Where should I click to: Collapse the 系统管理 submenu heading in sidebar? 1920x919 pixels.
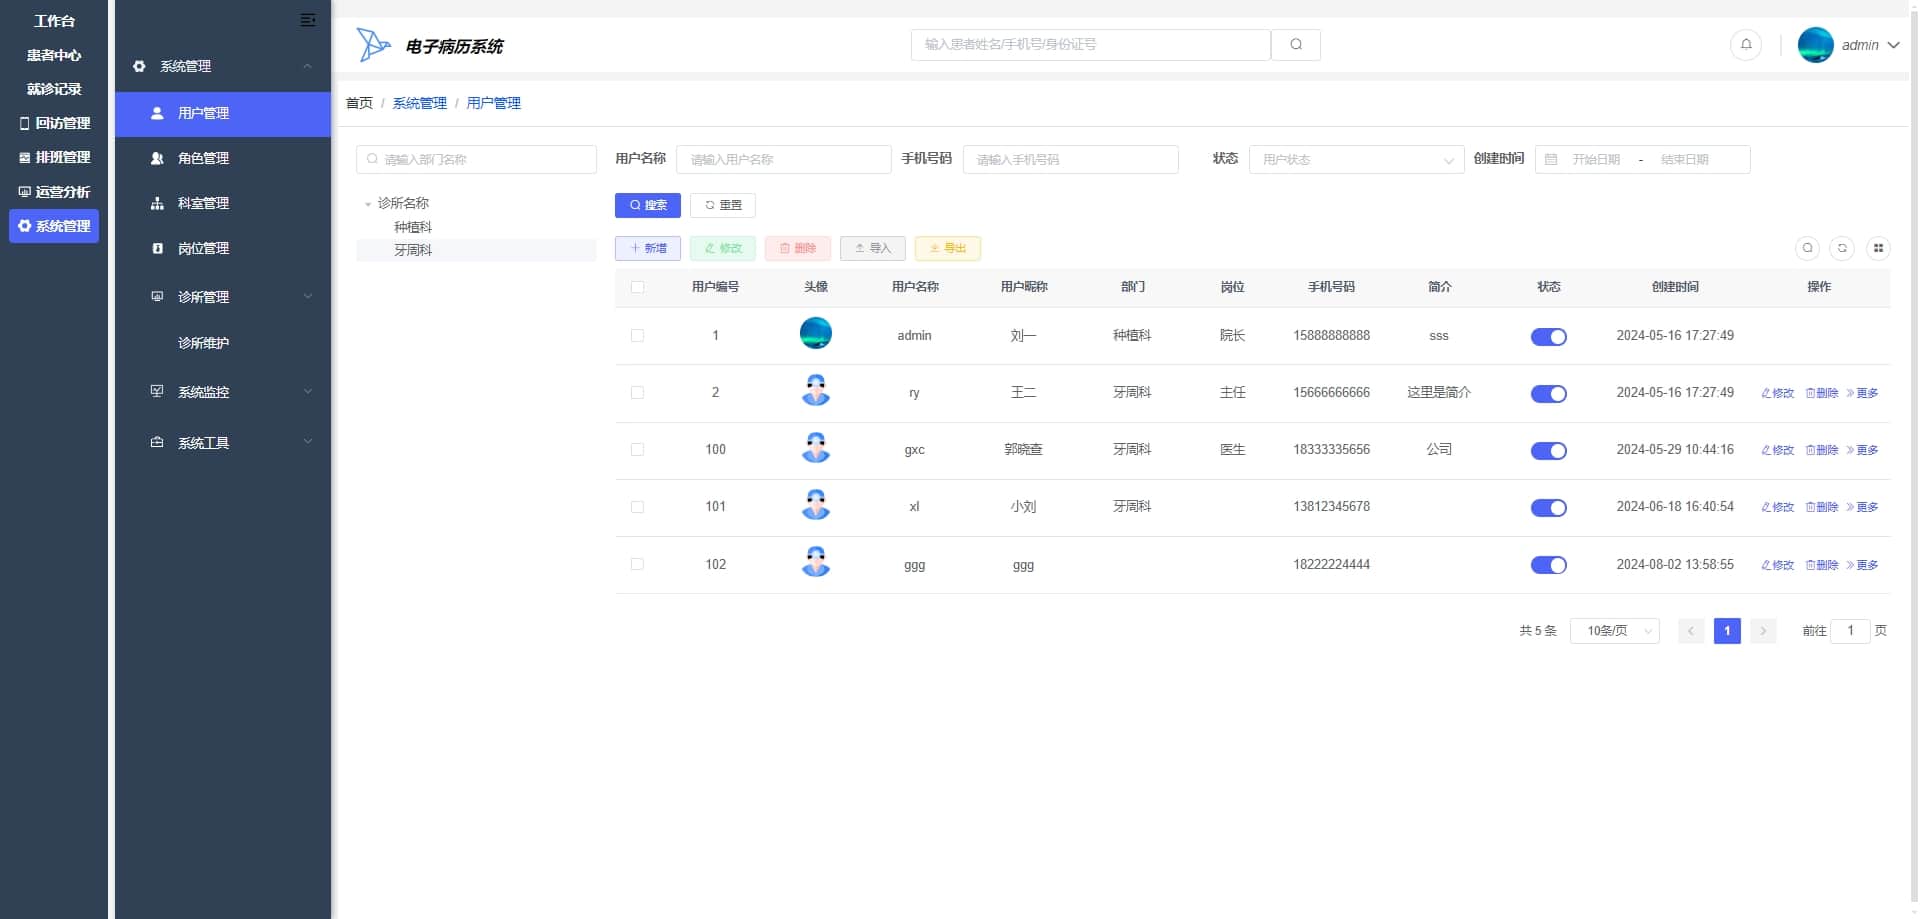(223, 66)
